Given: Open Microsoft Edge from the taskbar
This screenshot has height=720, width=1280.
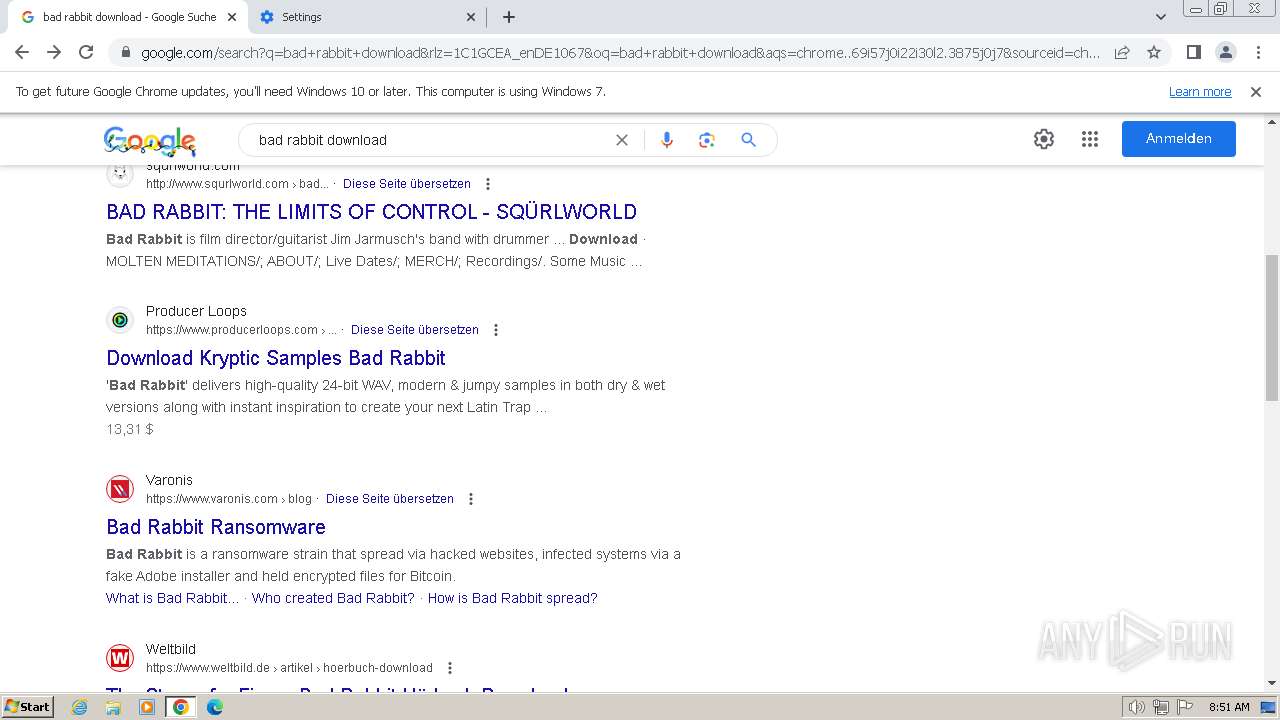Looking at the screenshot, I should [x=215, y=707].
